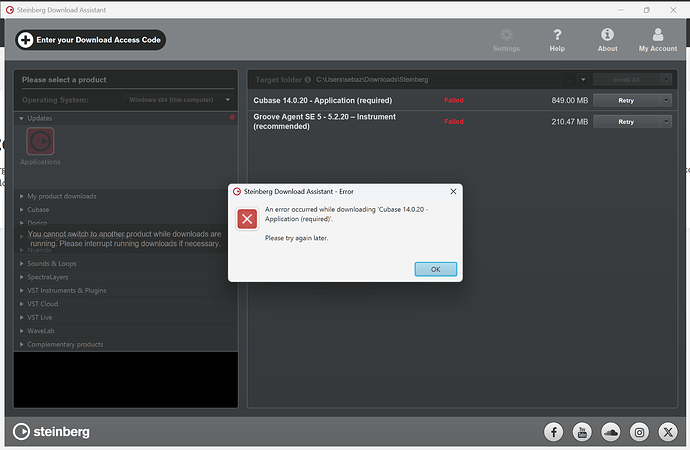Click the target folder info icon

click(308, 80)
